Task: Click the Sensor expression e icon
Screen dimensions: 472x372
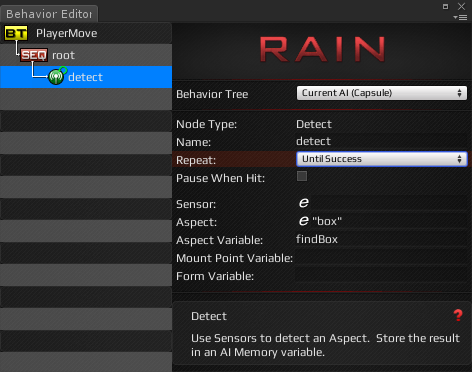Action: point(303,202)
